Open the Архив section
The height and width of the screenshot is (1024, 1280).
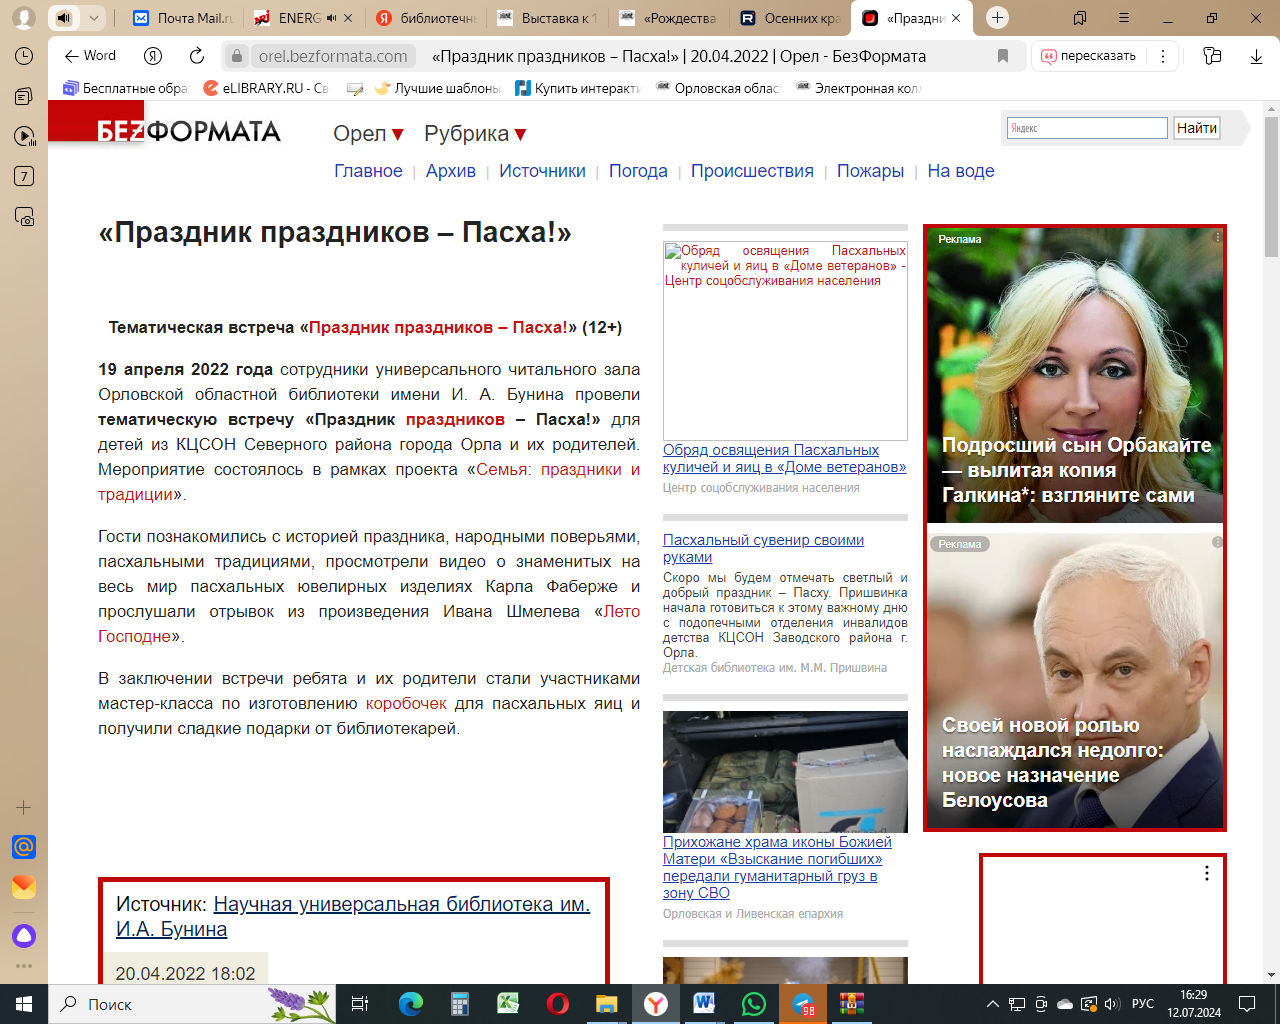450,171
